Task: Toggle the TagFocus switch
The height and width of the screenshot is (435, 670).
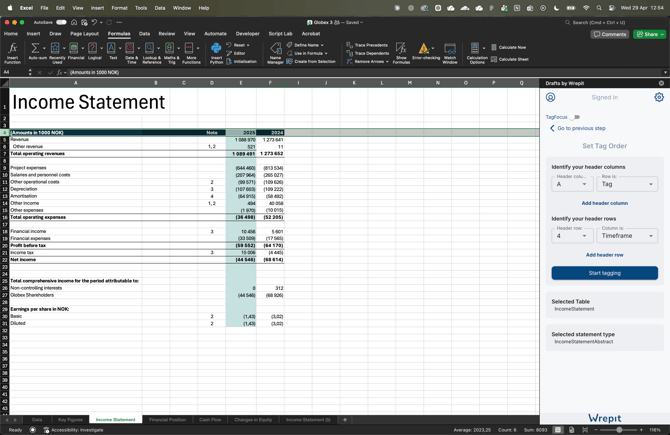Action: 575,117
